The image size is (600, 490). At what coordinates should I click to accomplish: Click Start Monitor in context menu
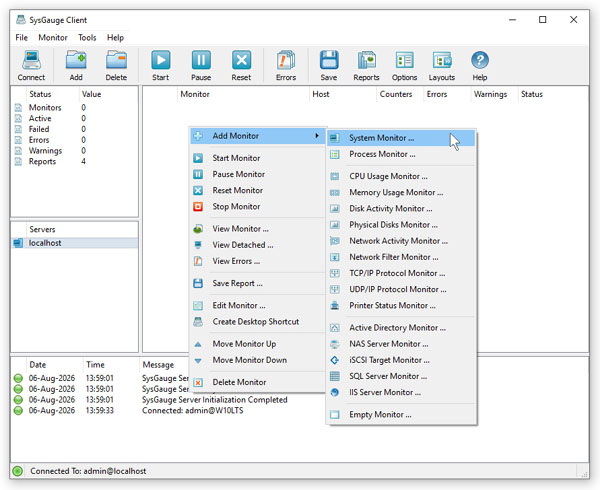(x=258, y=158)
